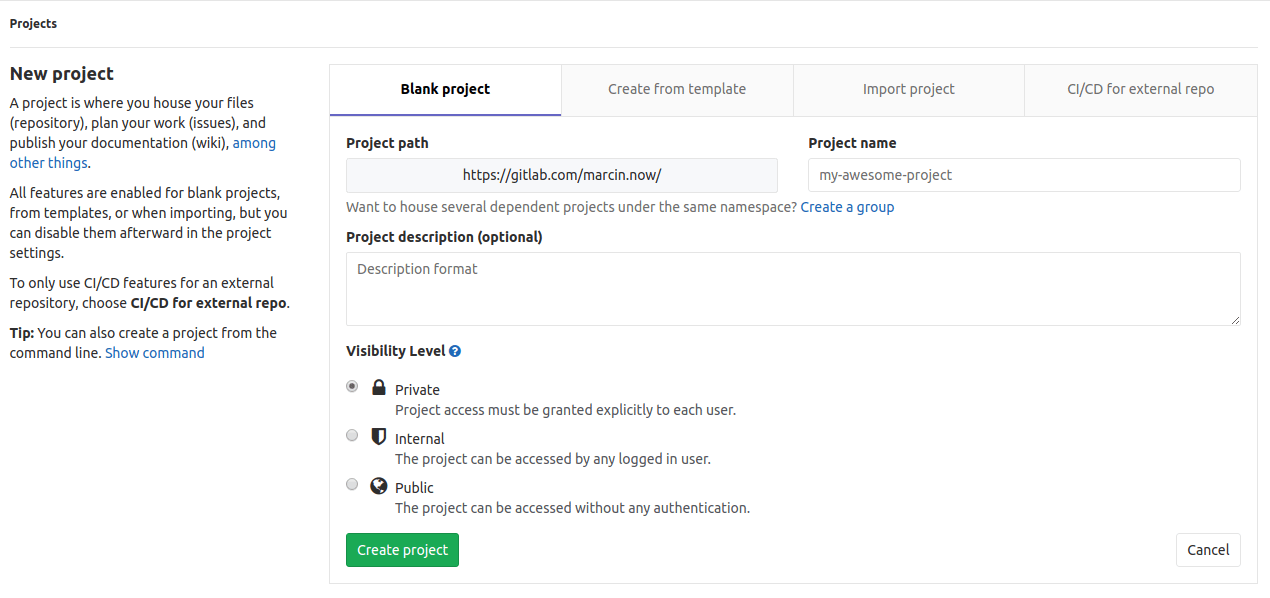The image size is (1270, 598).
Task: Click the Cancel button
Action: [1208, 550]
